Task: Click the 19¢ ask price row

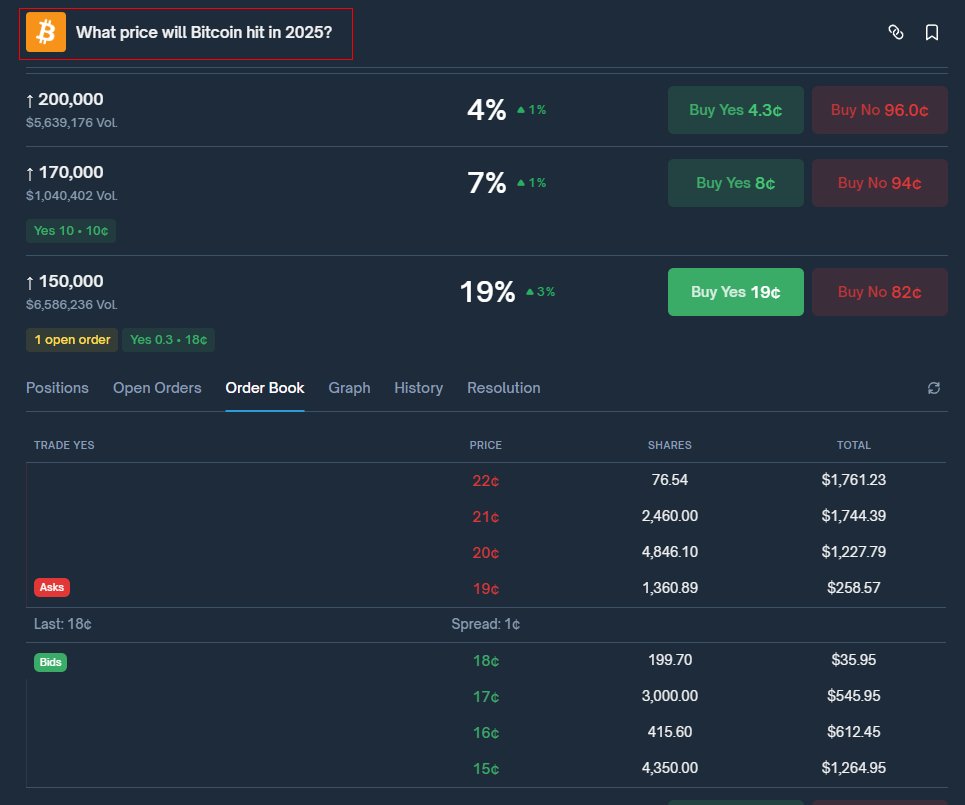Action: click(x=486, y=588)
